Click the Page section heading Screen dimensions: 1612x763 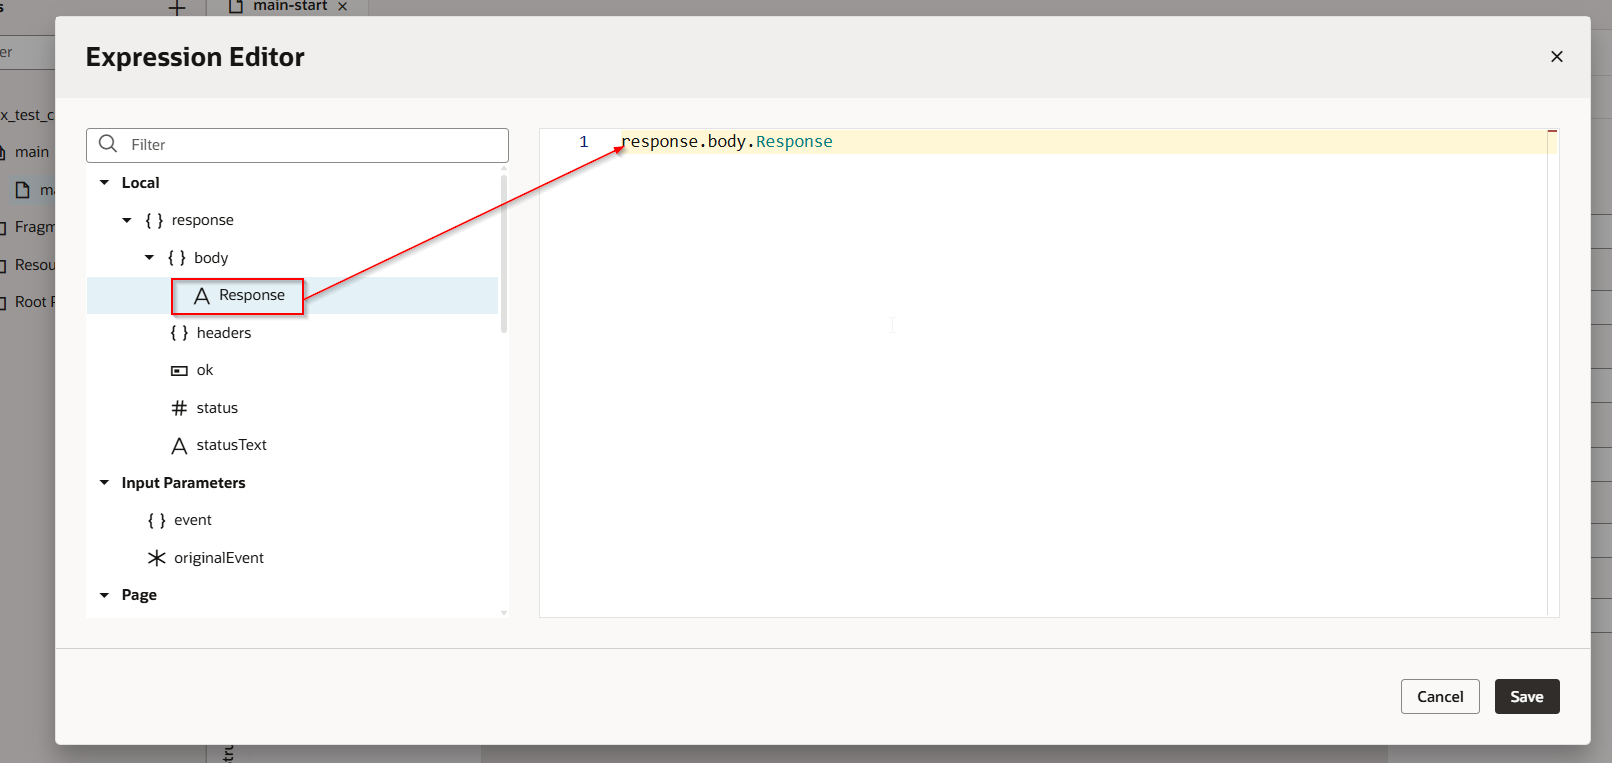[139, 595]
